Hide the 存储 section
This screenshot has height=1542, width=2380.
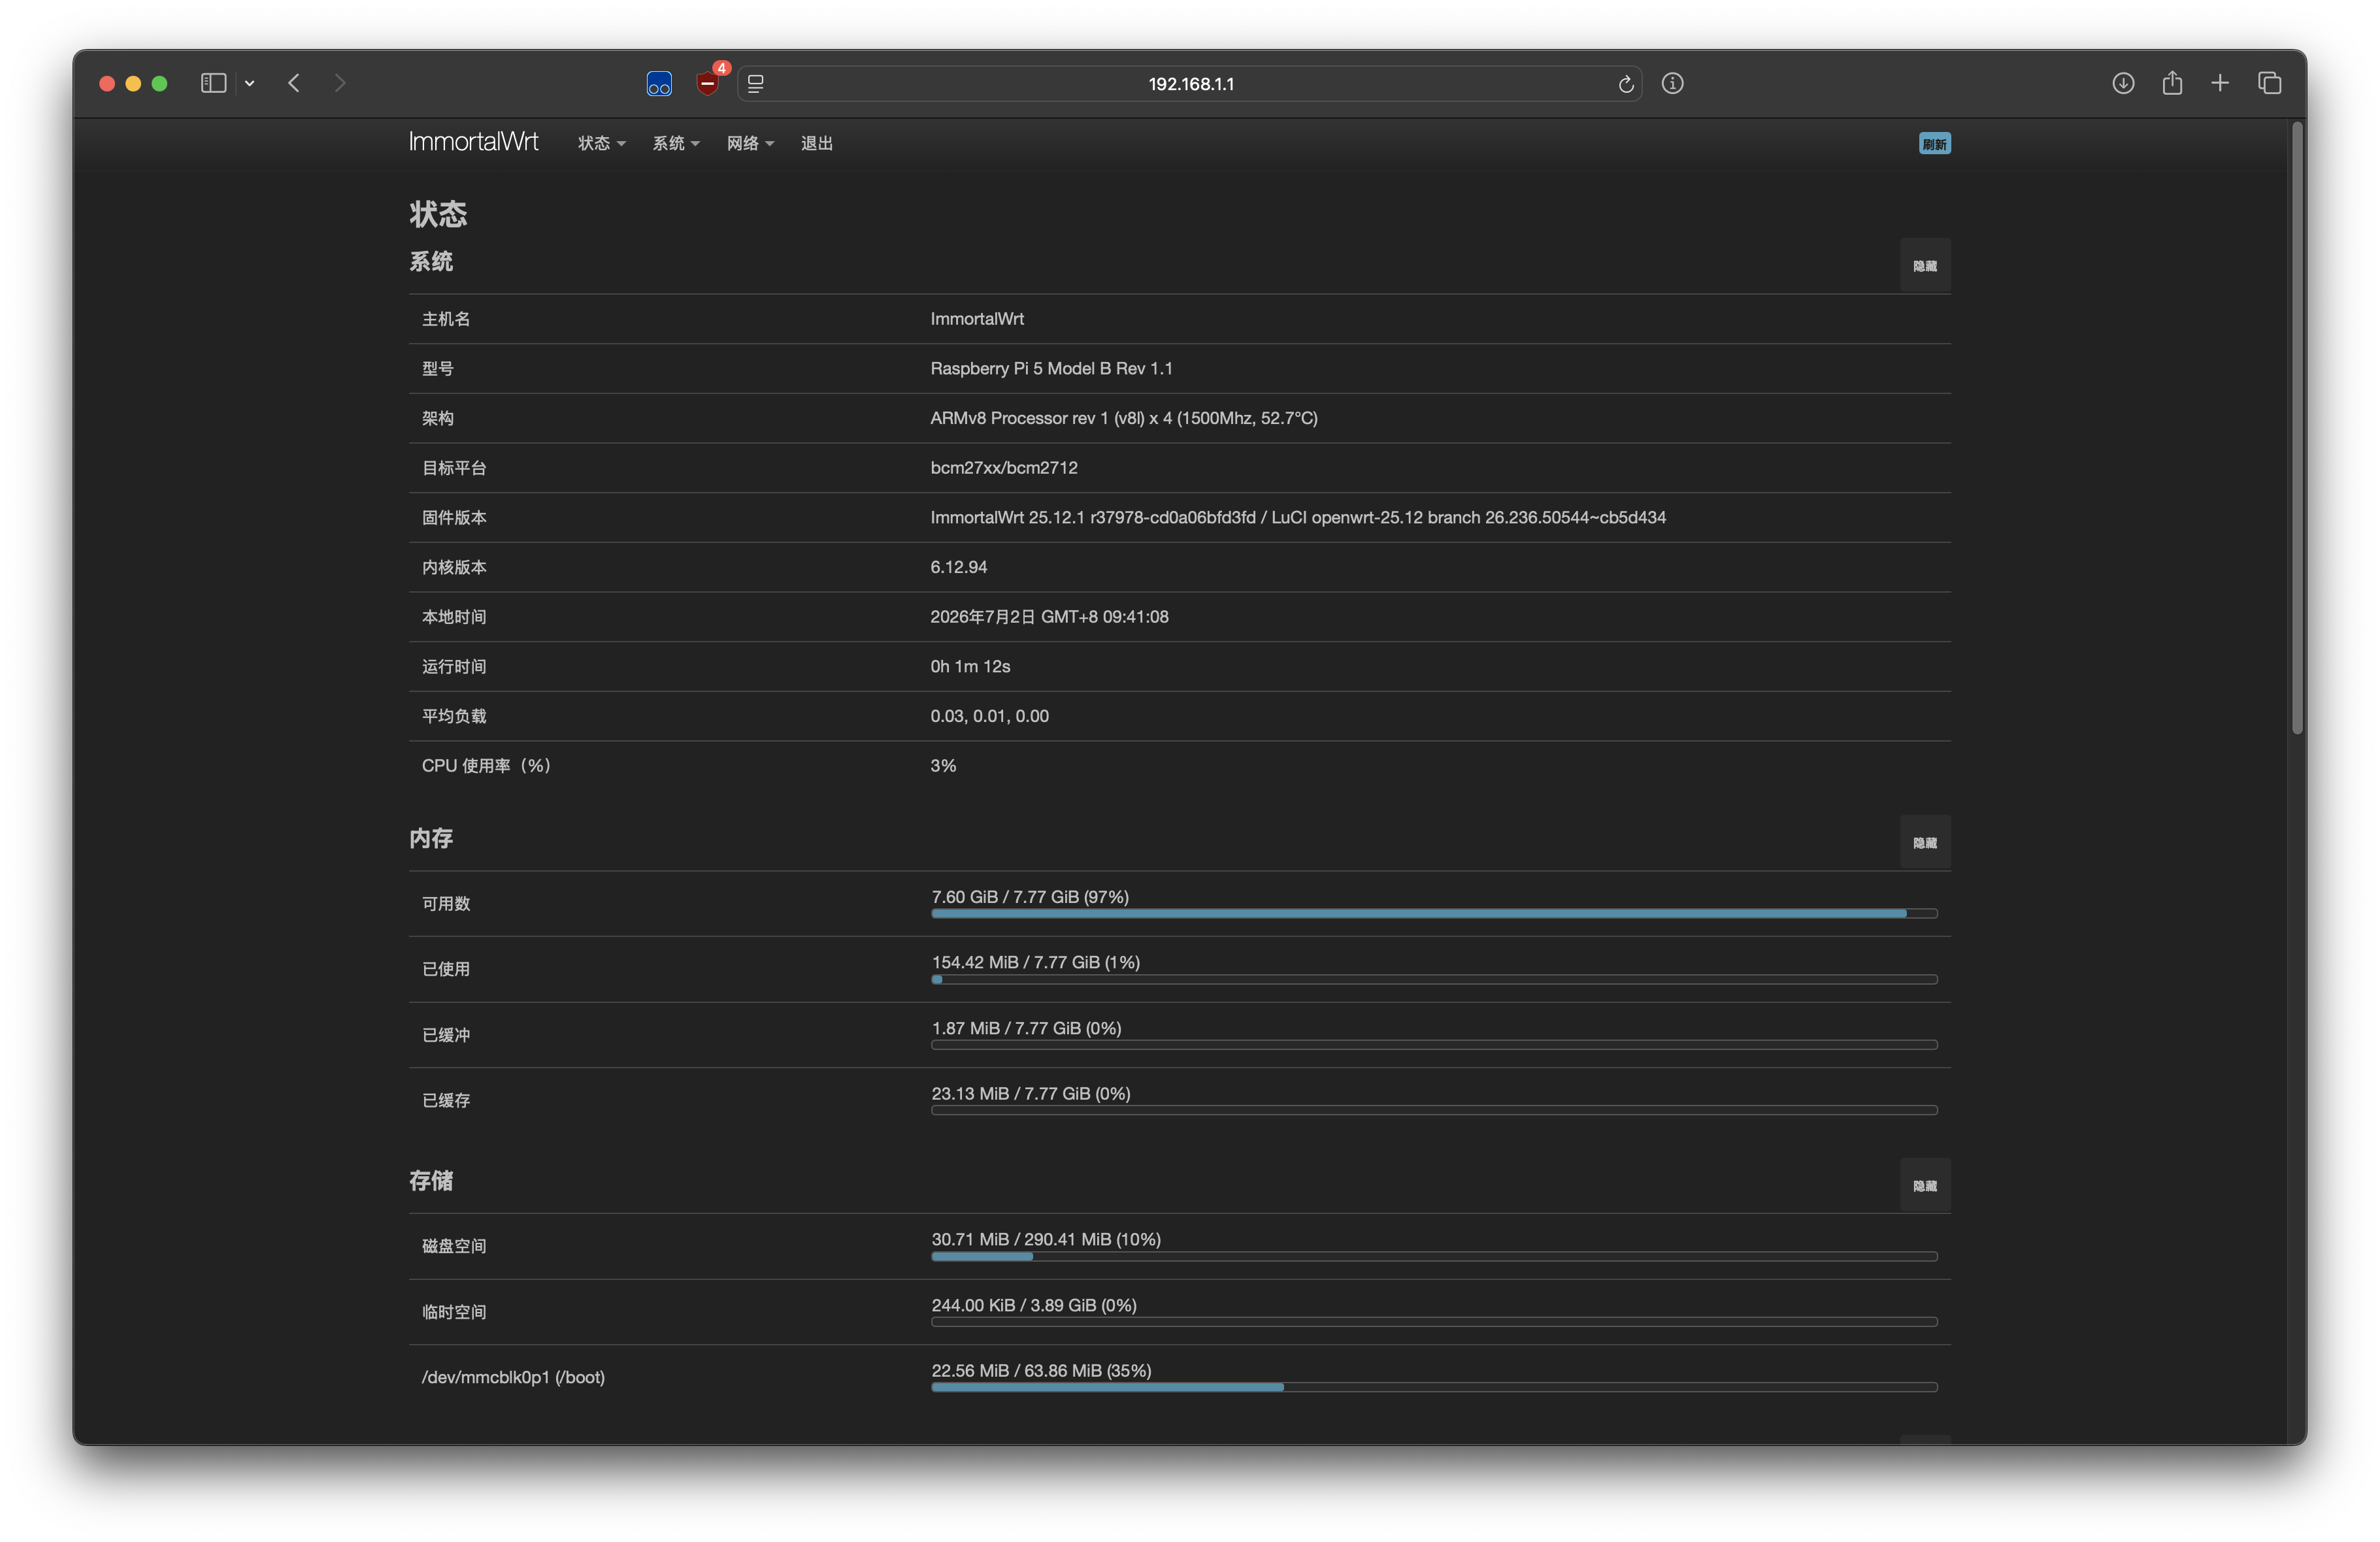coord(1924,1185)
